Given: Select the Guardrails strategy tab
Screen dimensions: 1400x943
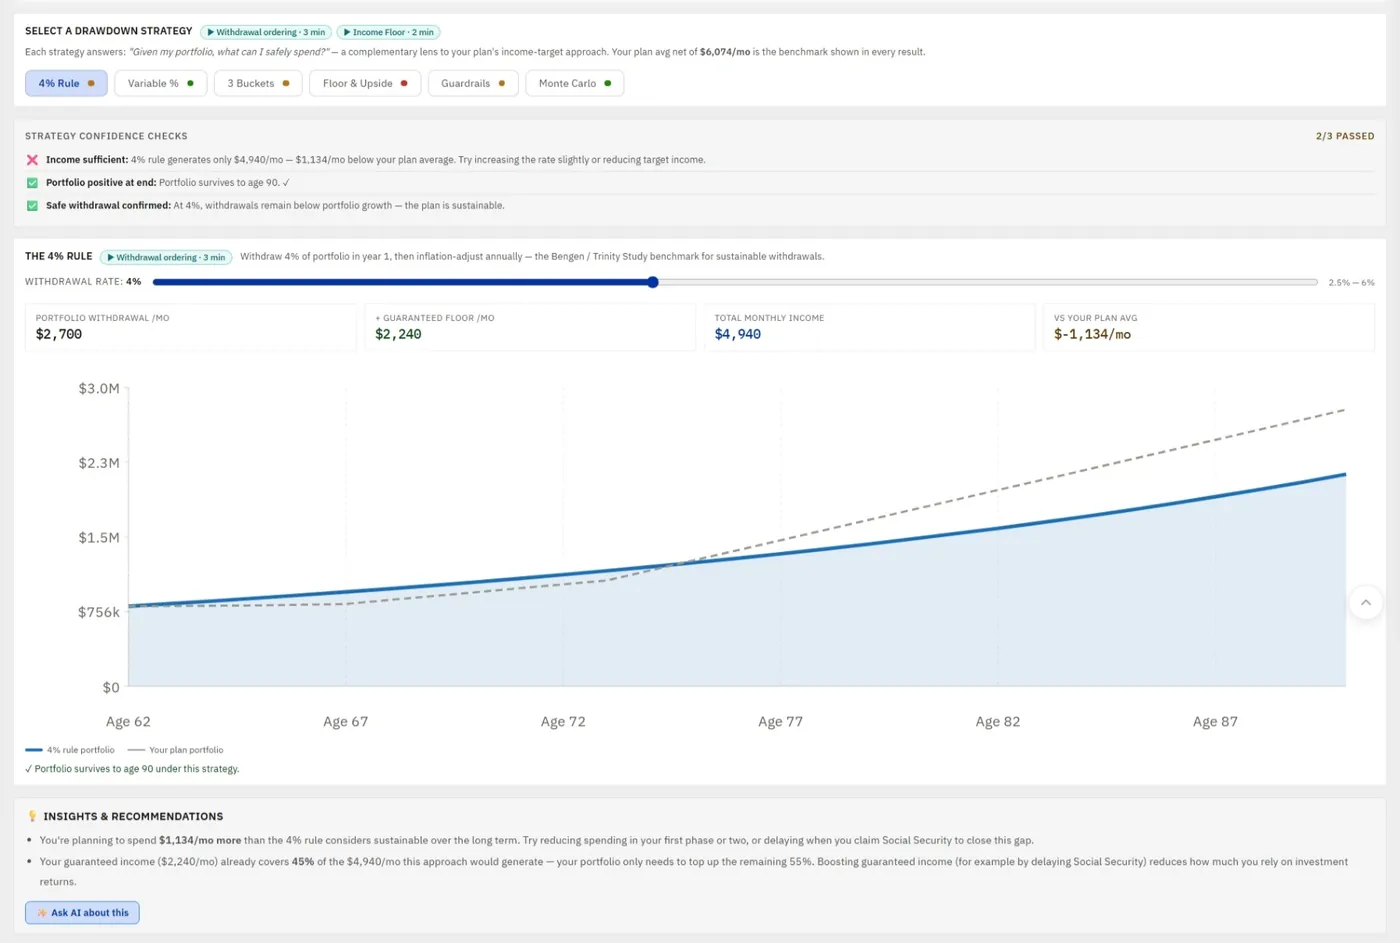Looking at the screenshot, I should click(x=473, y=83).
